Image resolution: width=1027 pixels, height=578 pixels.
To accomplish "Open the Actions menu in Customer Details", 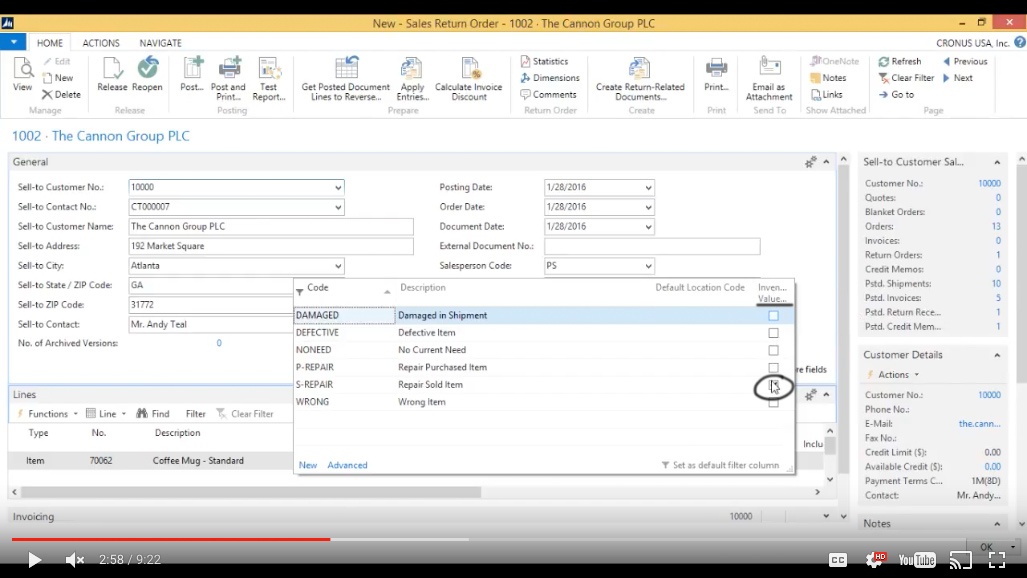I will (x=894, y=375).
